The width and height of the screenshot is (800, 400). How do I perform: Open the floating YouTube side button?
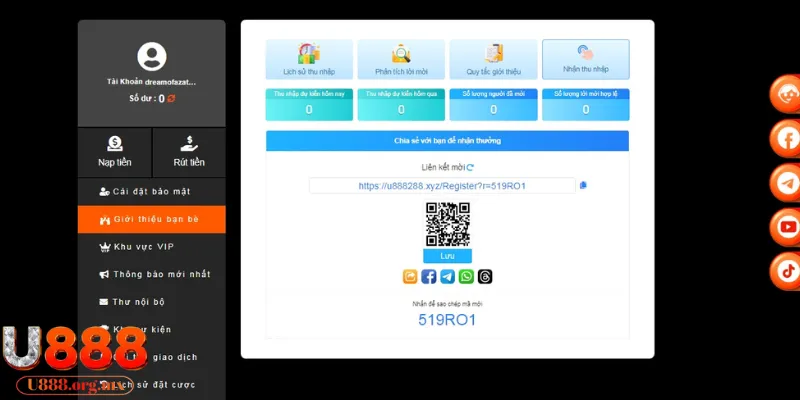click(786, 227)
